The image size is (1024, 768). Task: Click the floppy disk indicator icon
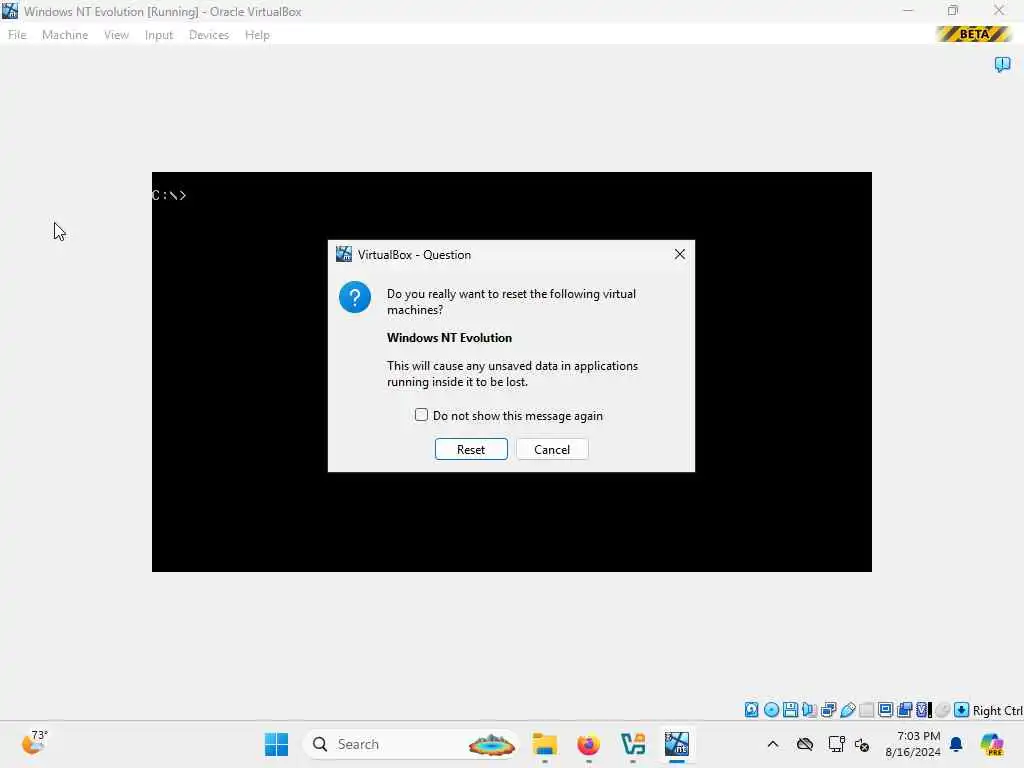pos(790,710)
